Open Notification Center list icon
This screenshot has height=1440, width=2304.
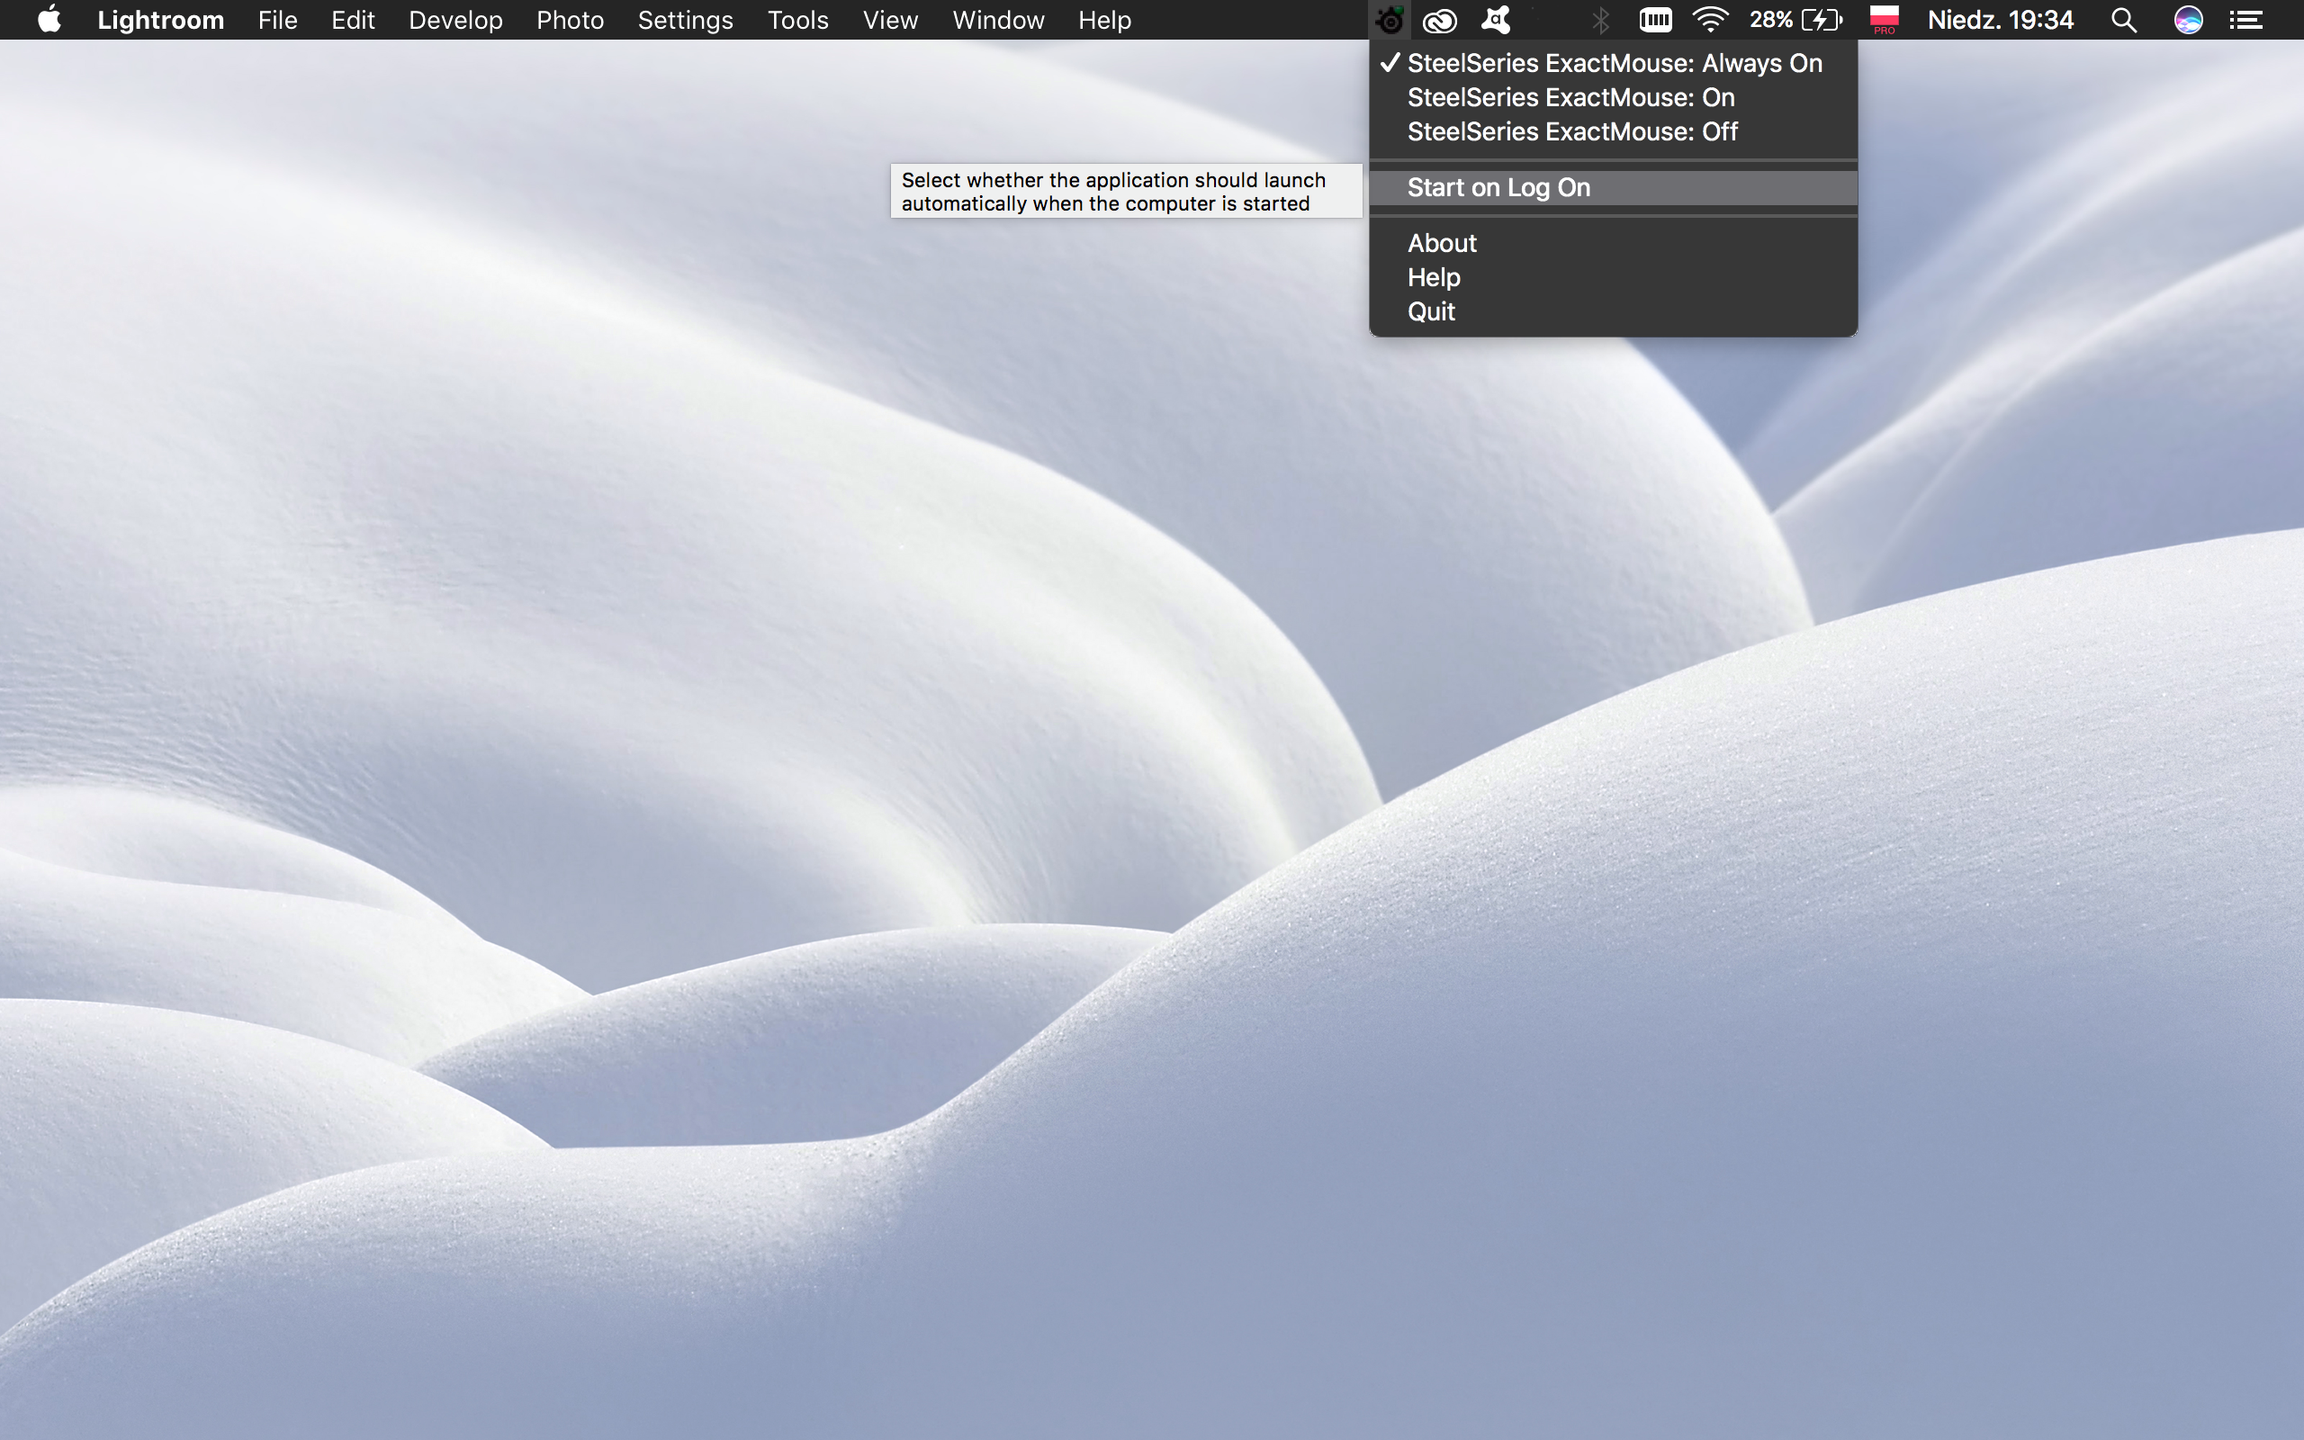(x=2246, y=20)
